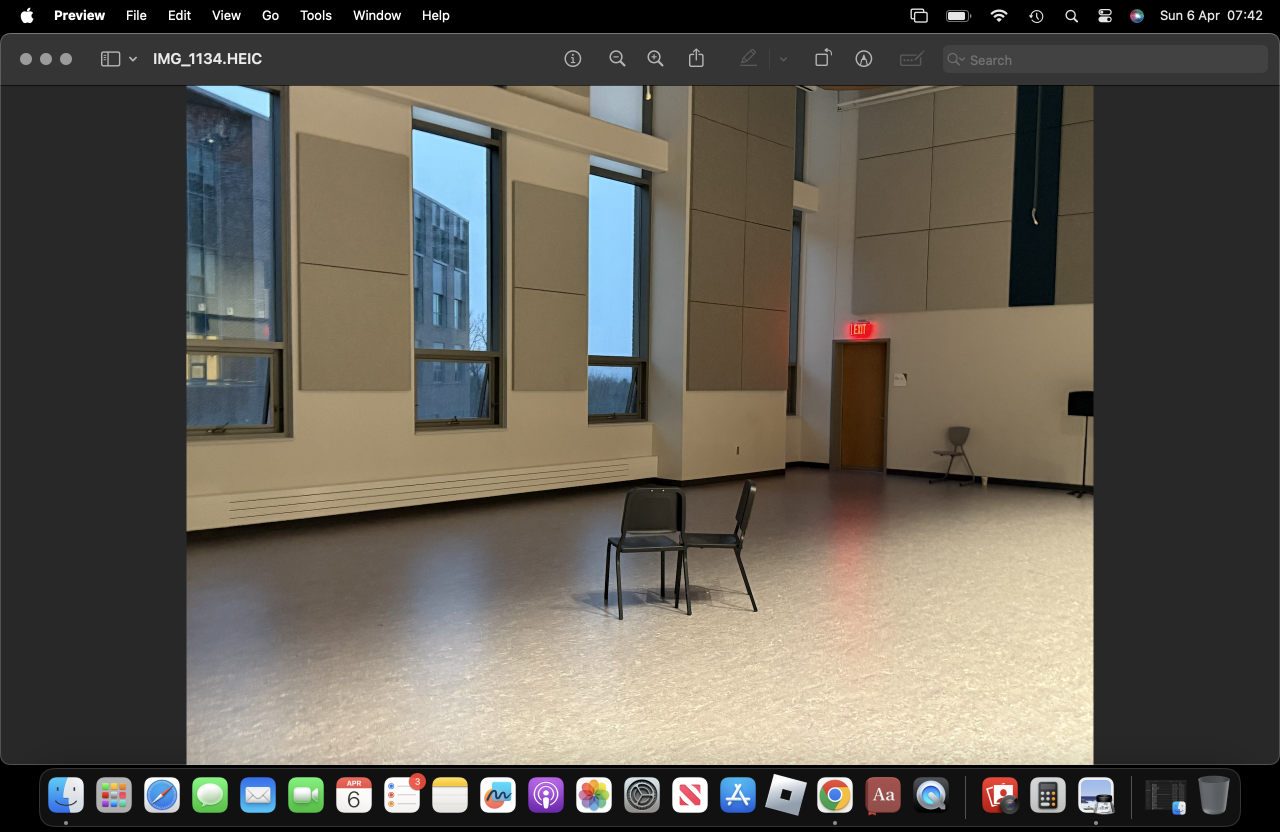Show the Markup toolbar
The width and height of the screenshot is (1280, 832).
tap(864, 59)
